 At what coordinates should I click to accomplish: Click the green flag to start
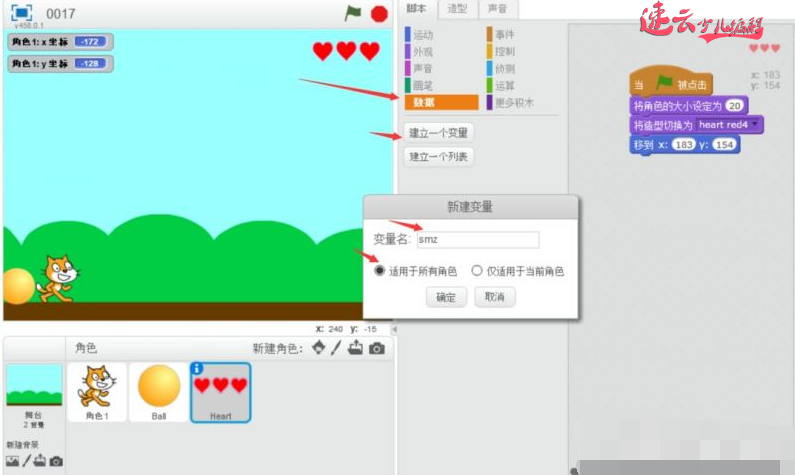[x=353, y=13]
